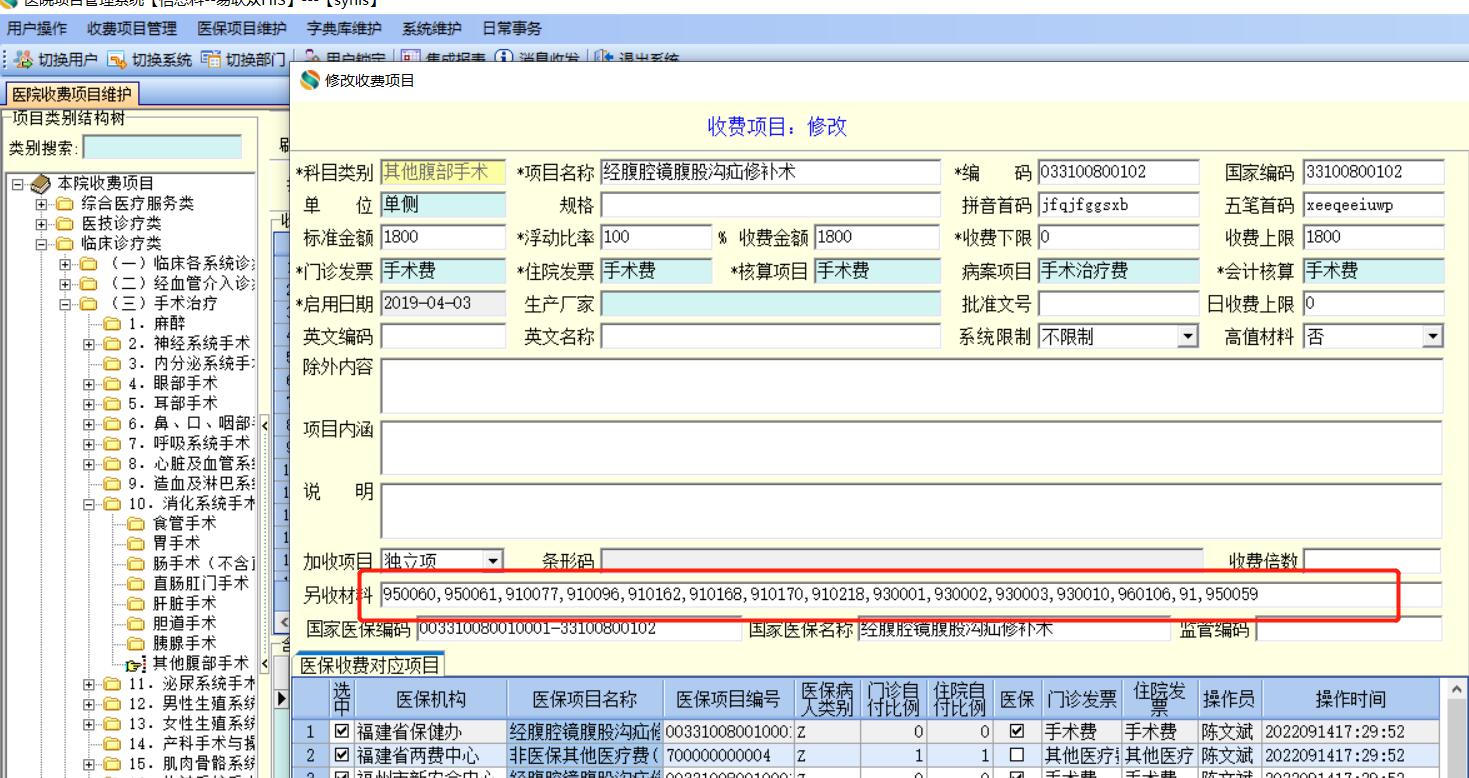Toggle the 医保 checkbox in 福建省两费中心 row

coord(1017,753)
